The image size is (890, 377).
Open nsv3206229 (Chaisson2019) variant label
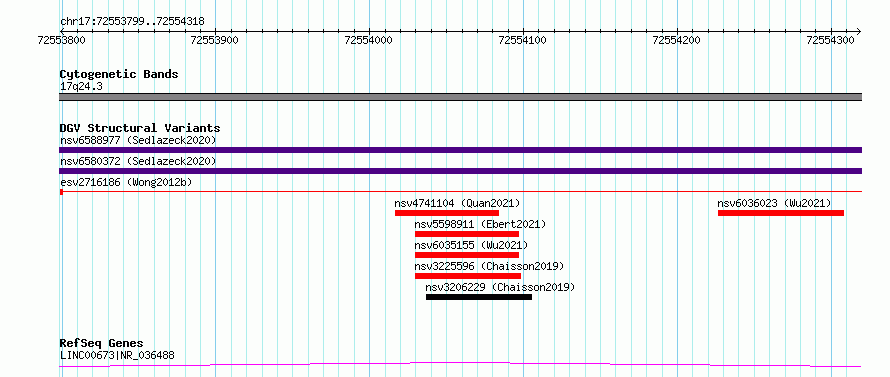tap(501, 287)
